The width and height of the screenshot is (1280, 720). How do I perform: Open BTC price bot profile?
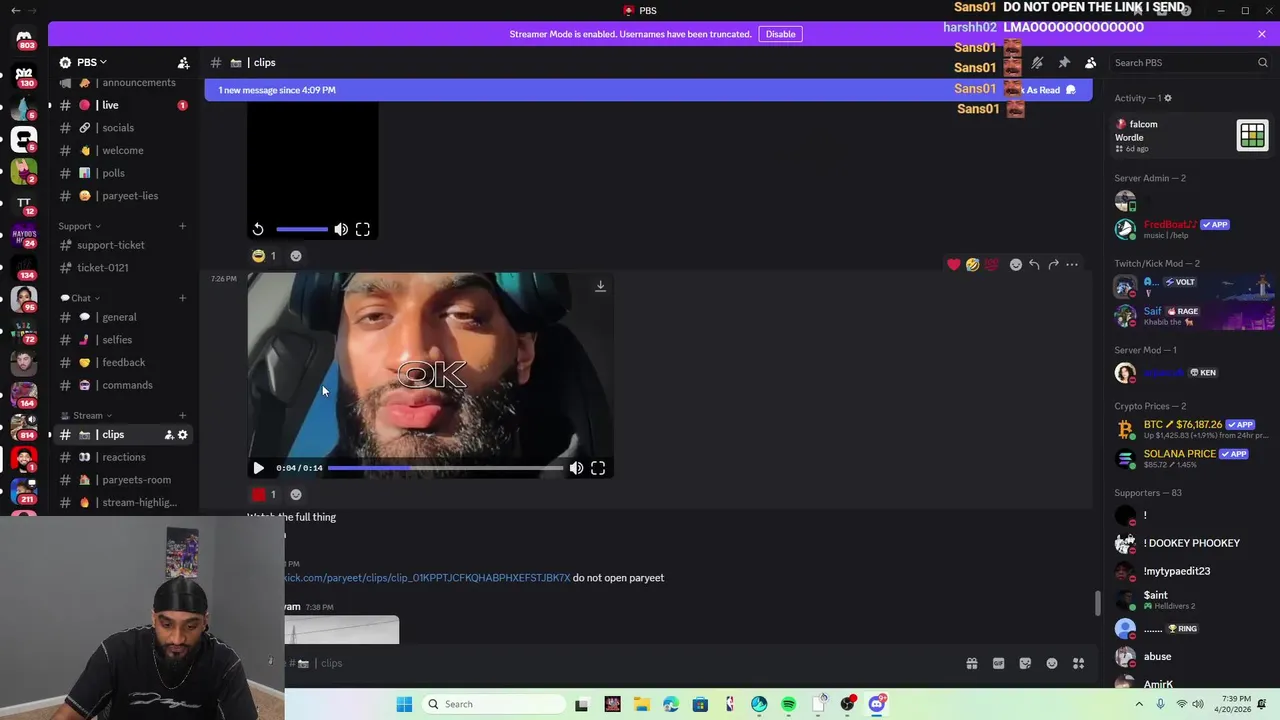(x=1190, y=429)
